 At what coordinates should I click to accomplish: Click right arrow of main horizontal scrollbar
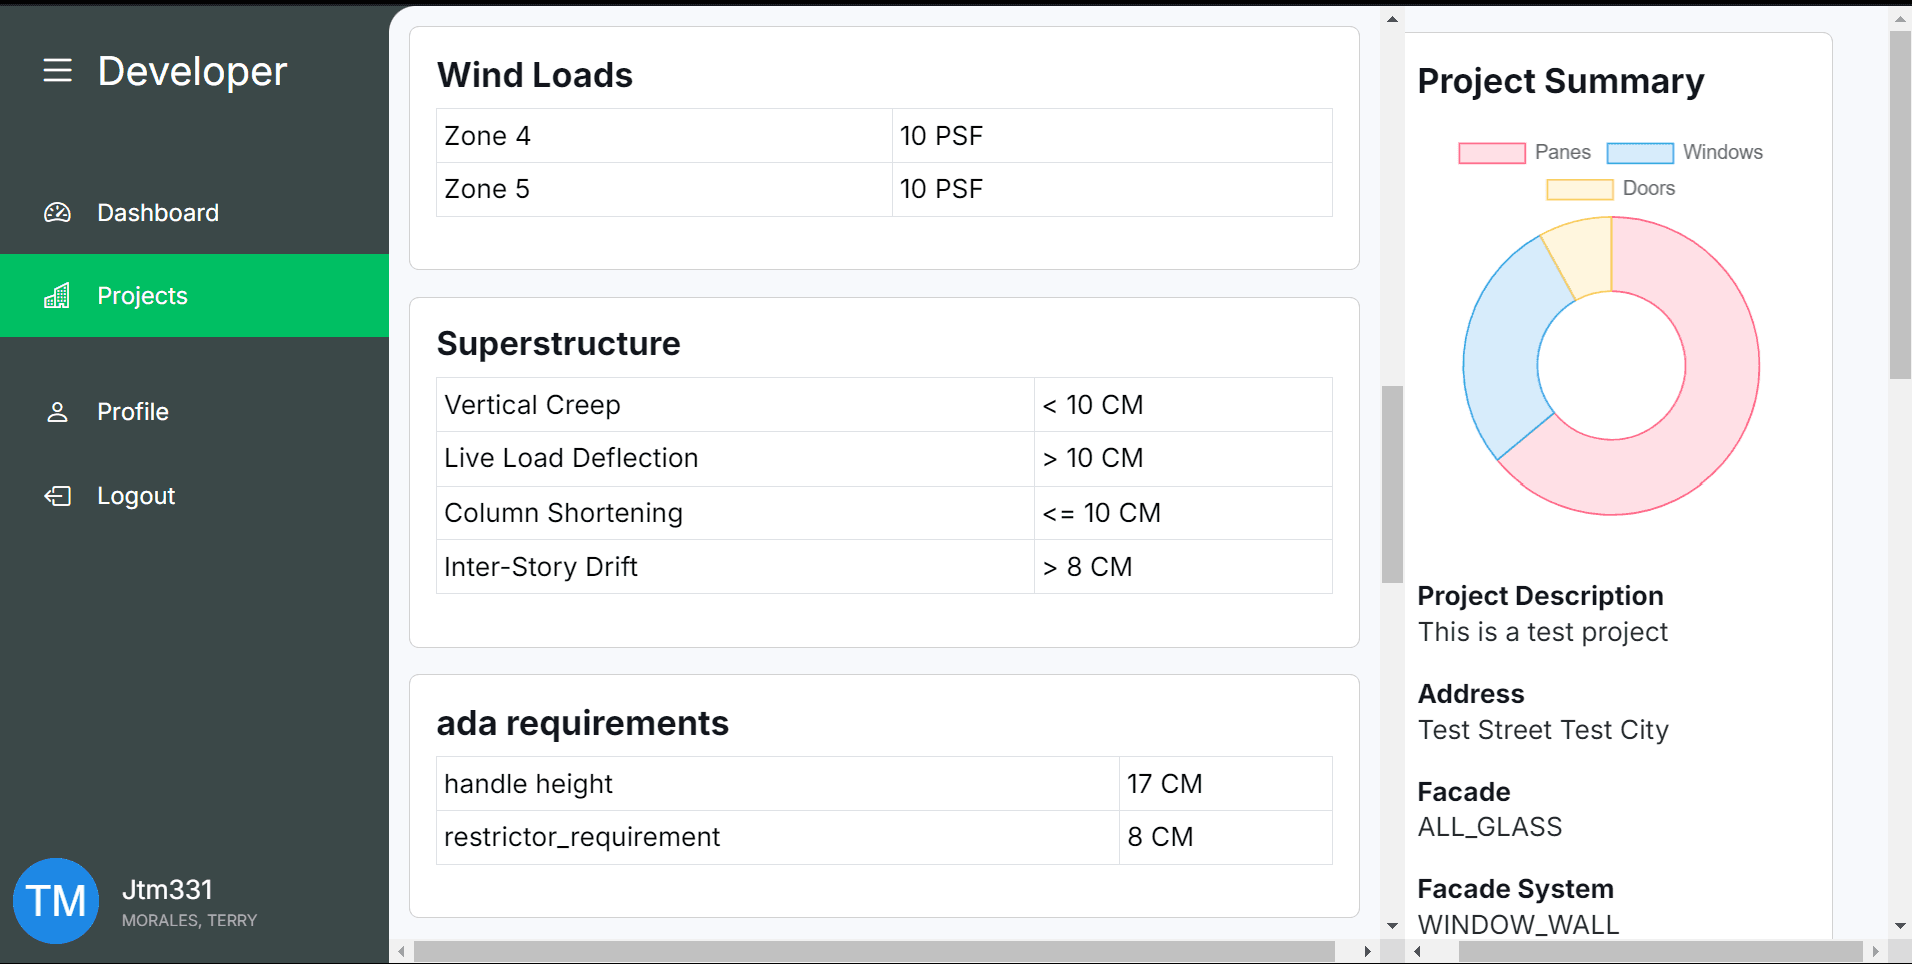(x=1367, y=951)
